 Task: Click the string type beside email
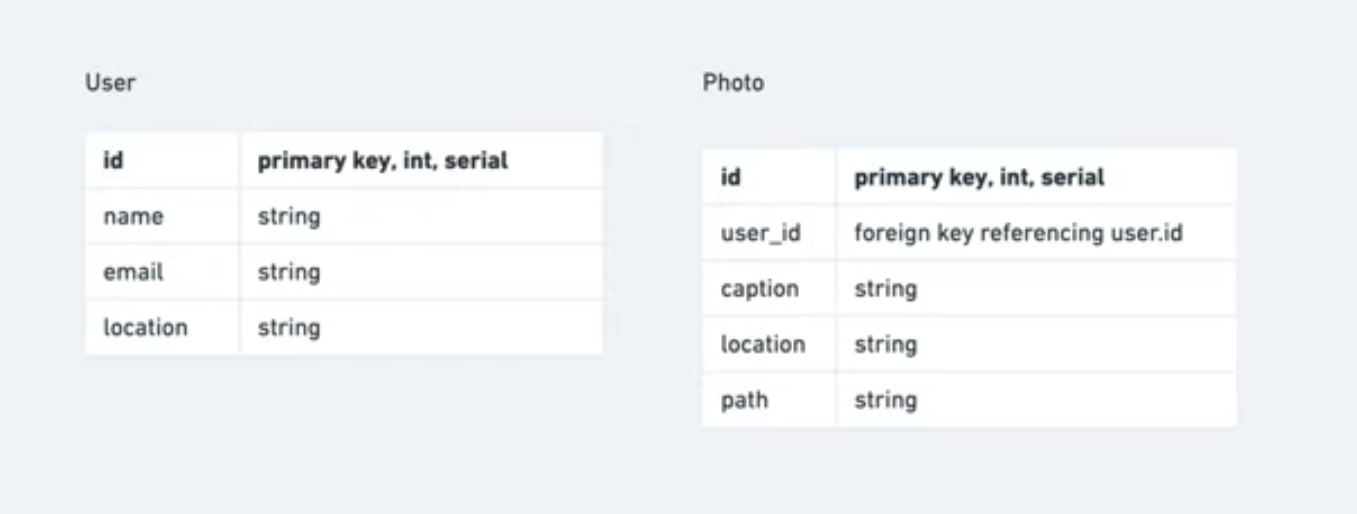[x=289, y=272]
